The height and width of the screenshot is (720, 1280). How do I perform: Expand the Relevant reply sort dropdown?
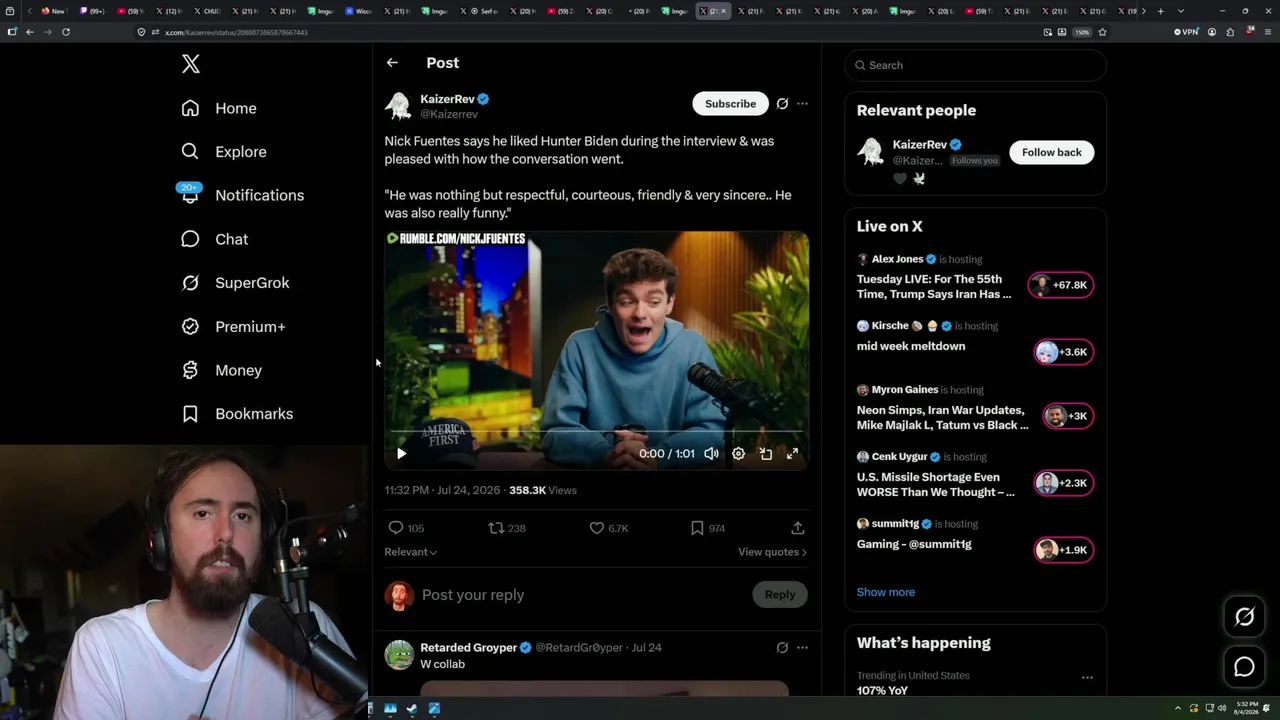tap(411, 552)
